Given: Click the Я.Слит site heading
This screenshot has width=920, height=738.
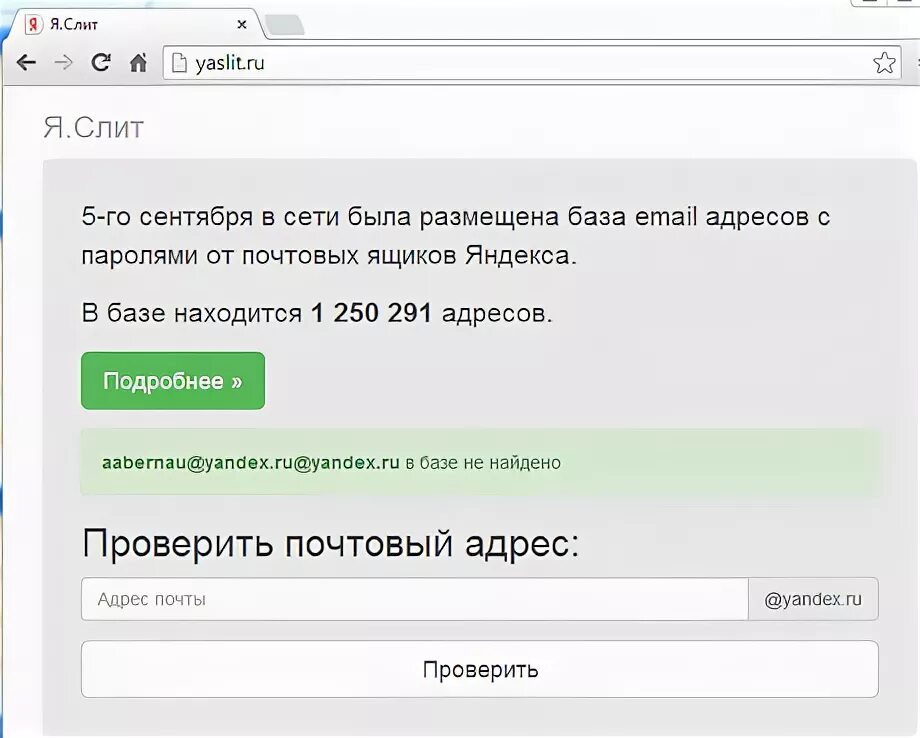Looking at the screenshot, I should [x=93, y=127].
